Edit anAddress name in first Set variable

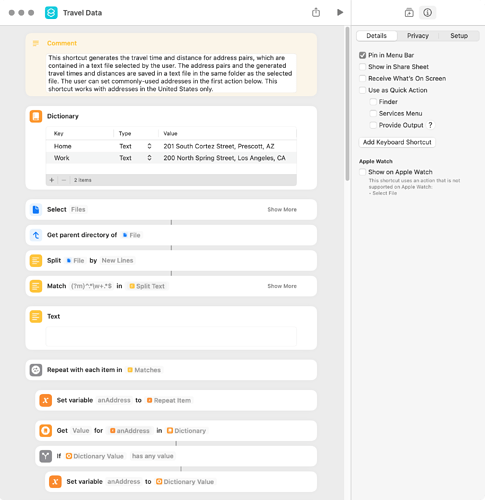click(x=114, y=400)
